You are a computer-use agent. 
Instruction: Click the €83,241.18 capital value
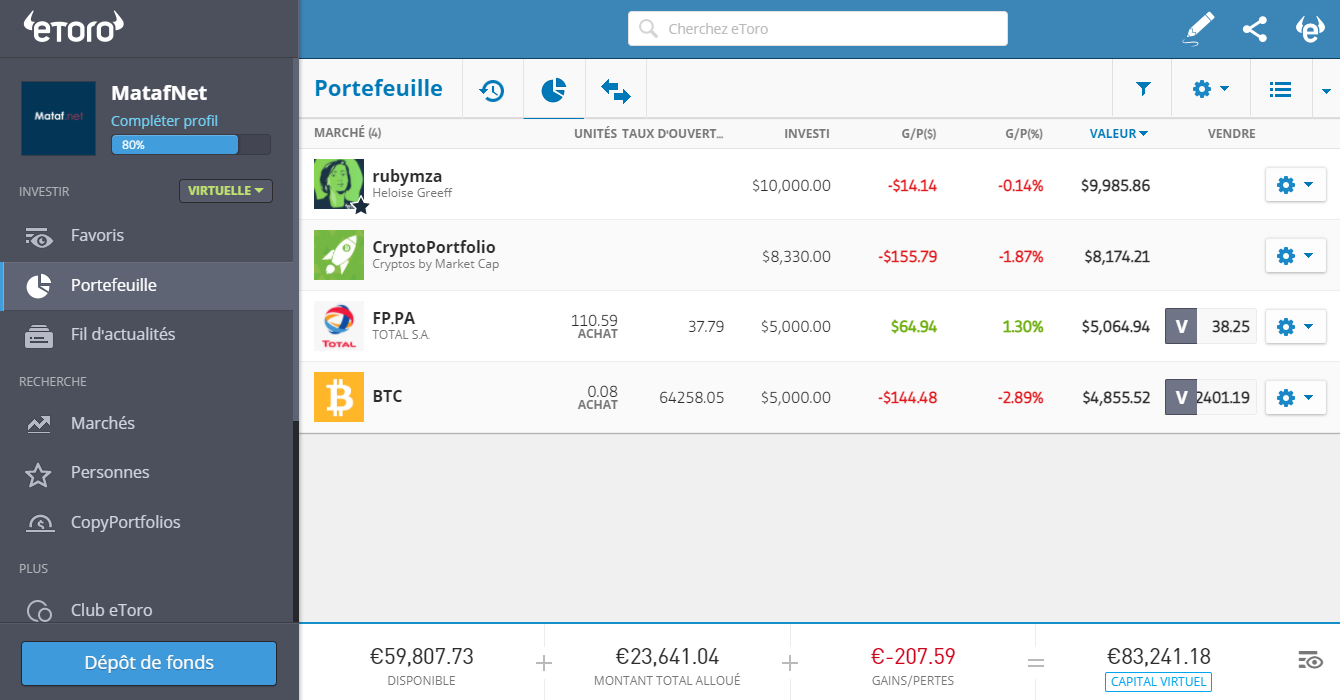tap(1159, 657)
